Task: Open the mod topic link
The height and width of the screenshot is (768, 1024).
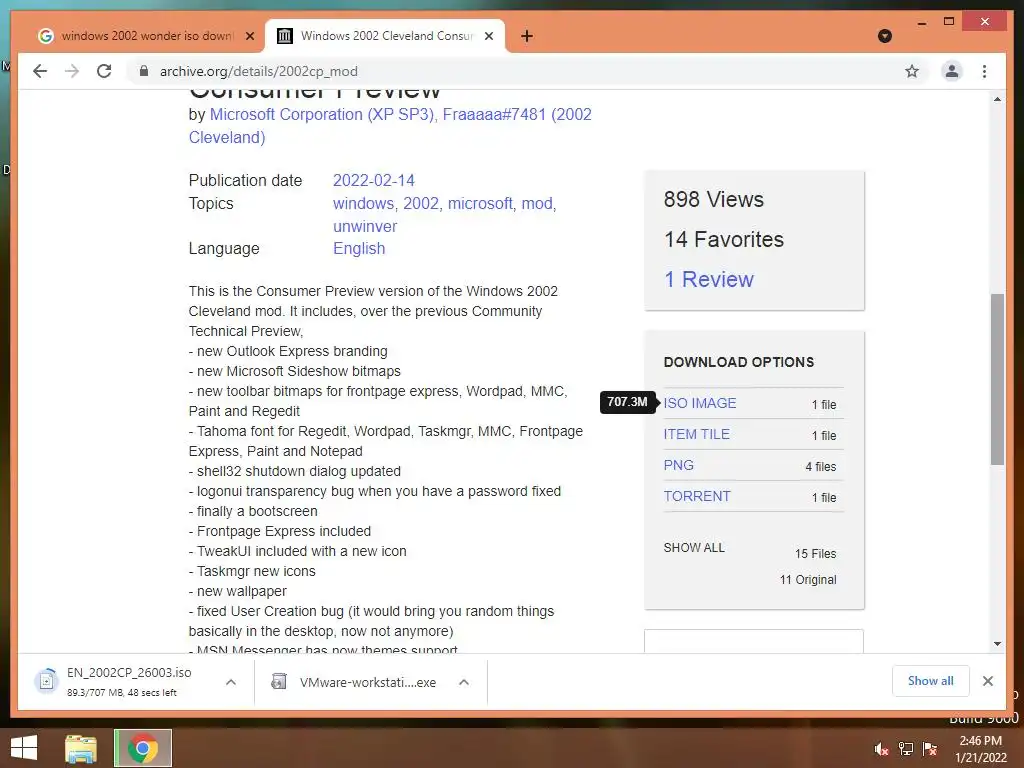Action: coord(537,204)
